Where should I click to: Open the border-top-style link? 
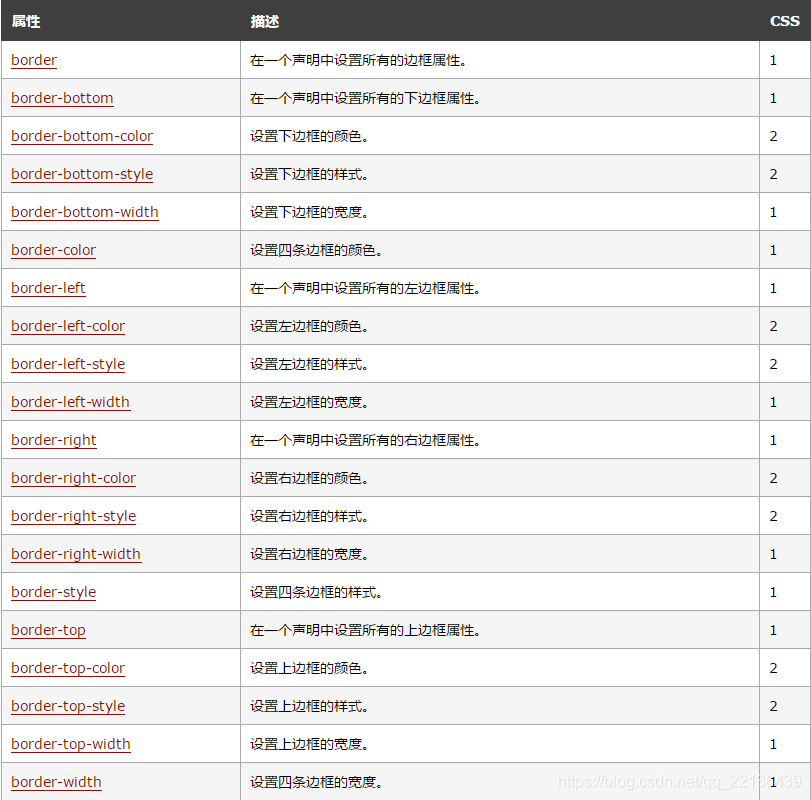[68, 706]
